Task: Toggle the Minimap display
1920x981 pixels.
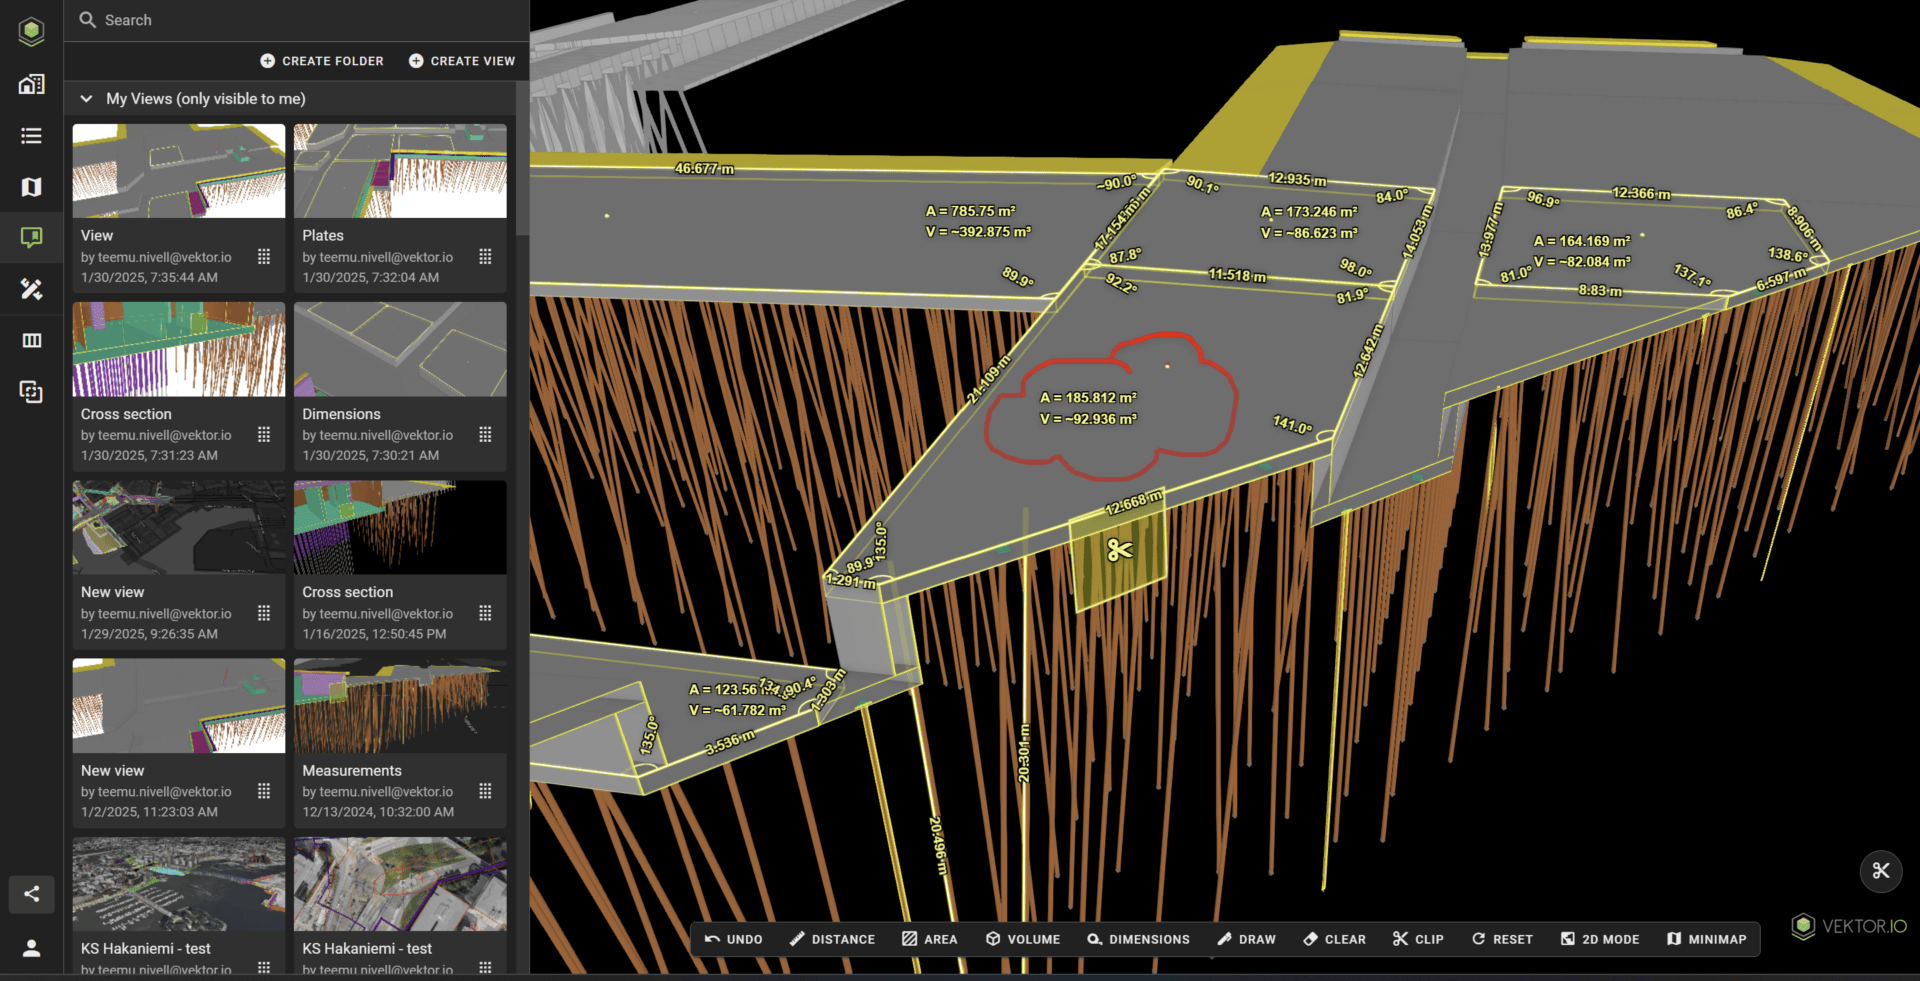Action: [x=1706, y=939]
